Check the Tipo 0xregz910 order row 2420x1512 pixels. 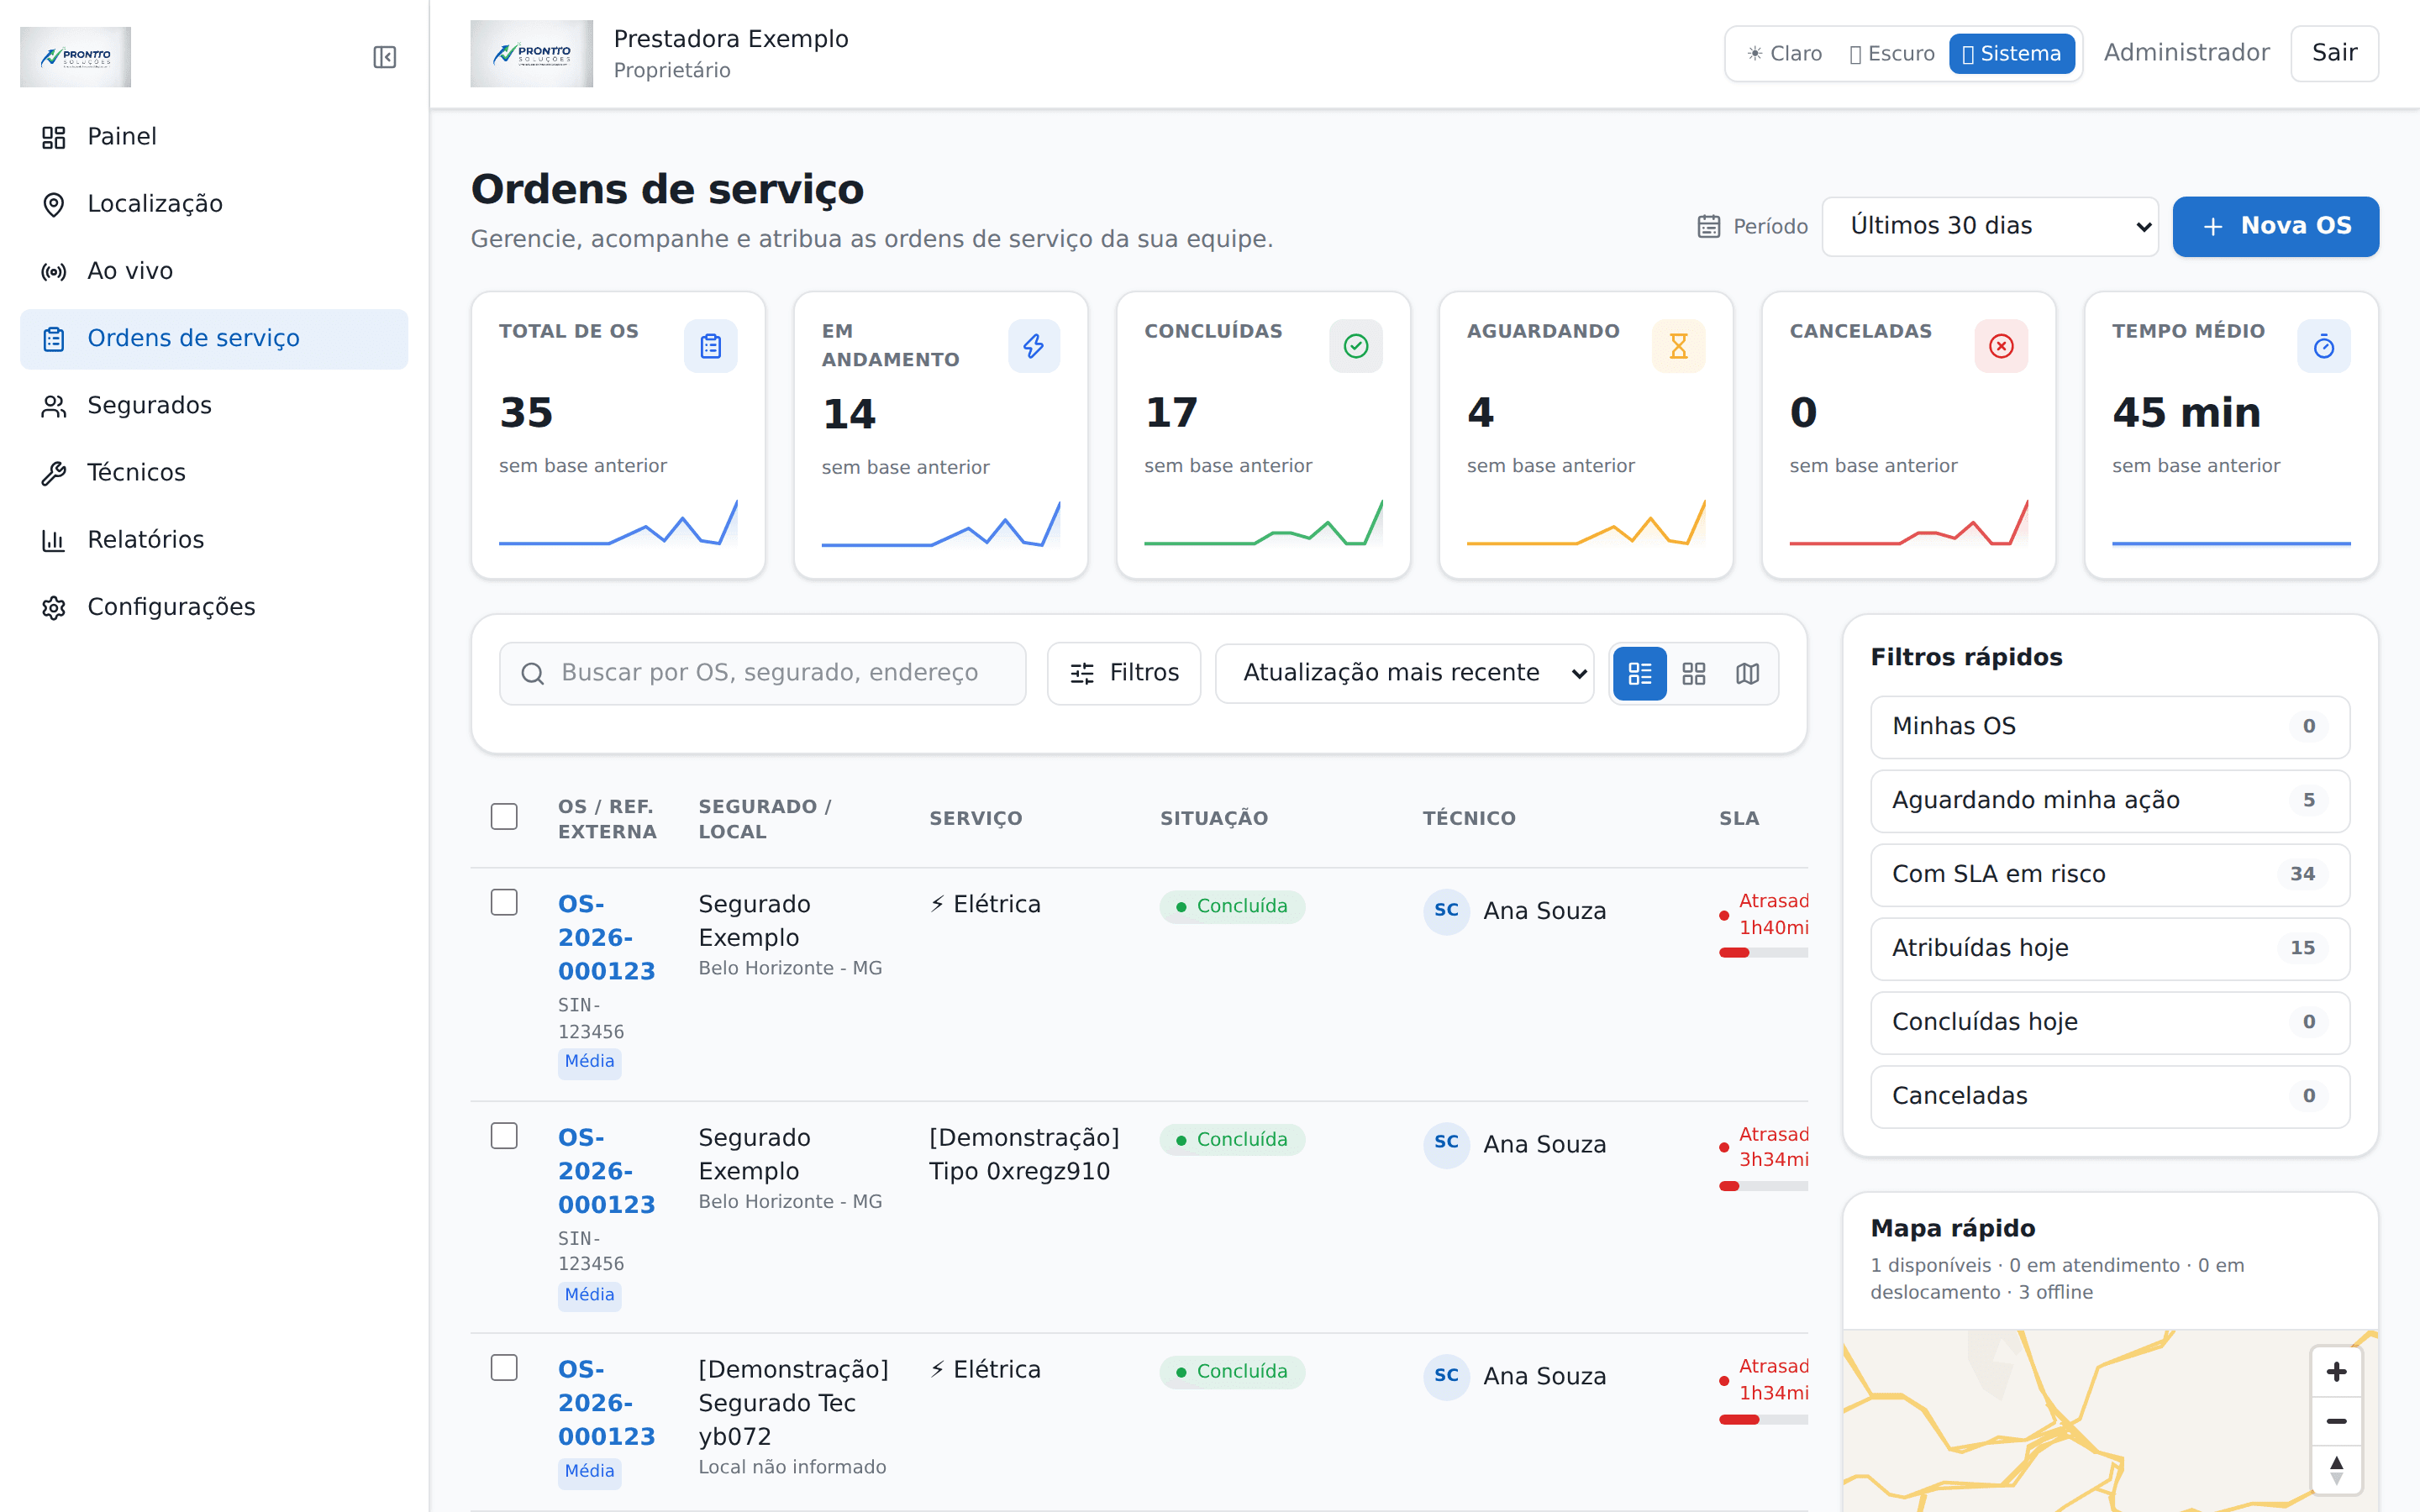click(504, 1136)
